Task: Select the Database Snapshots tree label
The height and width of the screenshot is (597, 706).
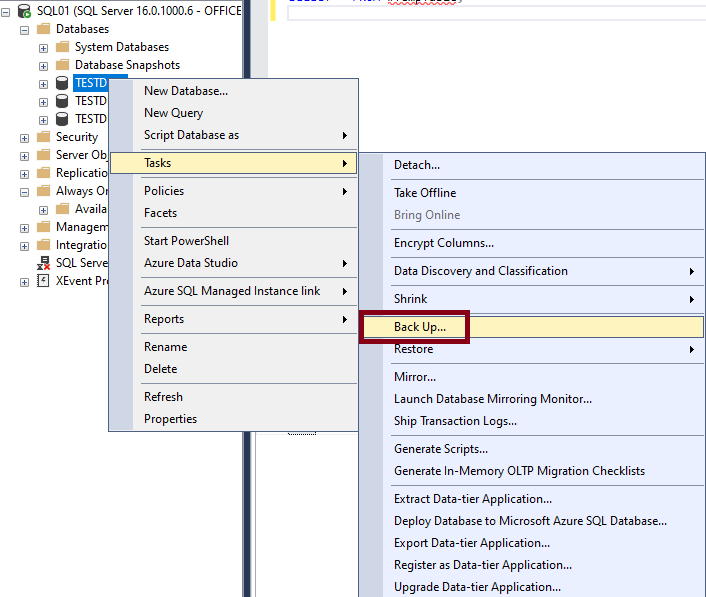Action: tap(127, 65)
